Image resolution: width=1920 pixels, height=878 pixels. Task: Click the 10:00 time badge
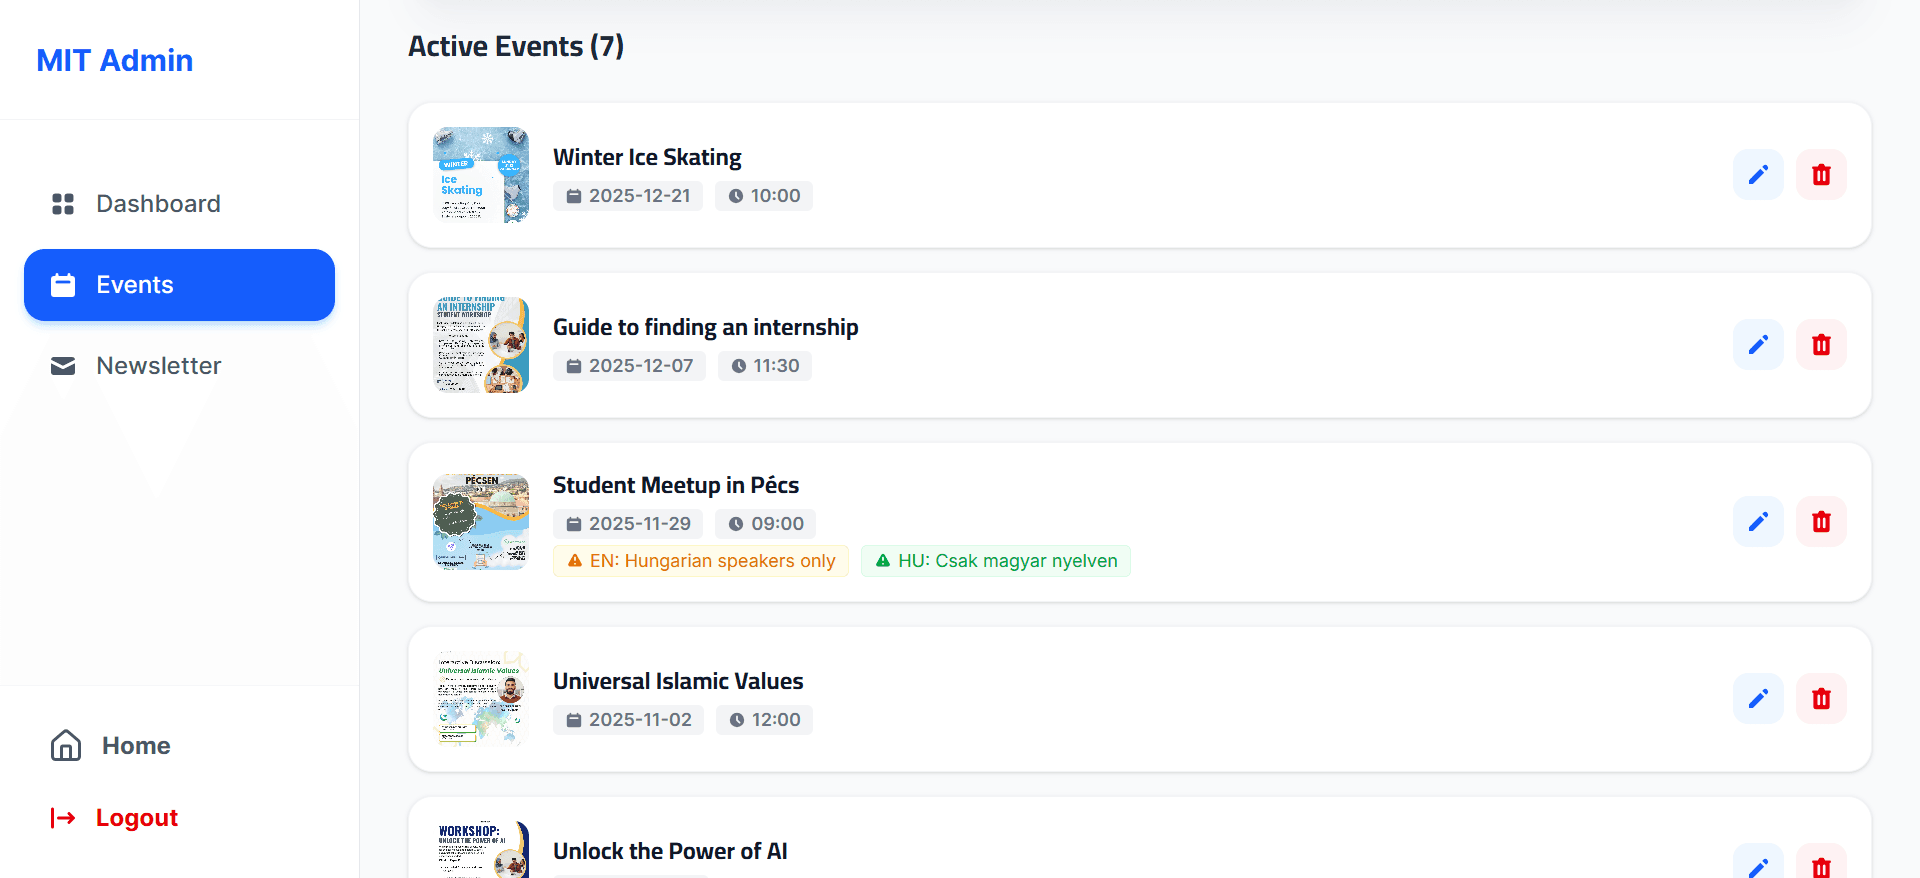(764, 196)
